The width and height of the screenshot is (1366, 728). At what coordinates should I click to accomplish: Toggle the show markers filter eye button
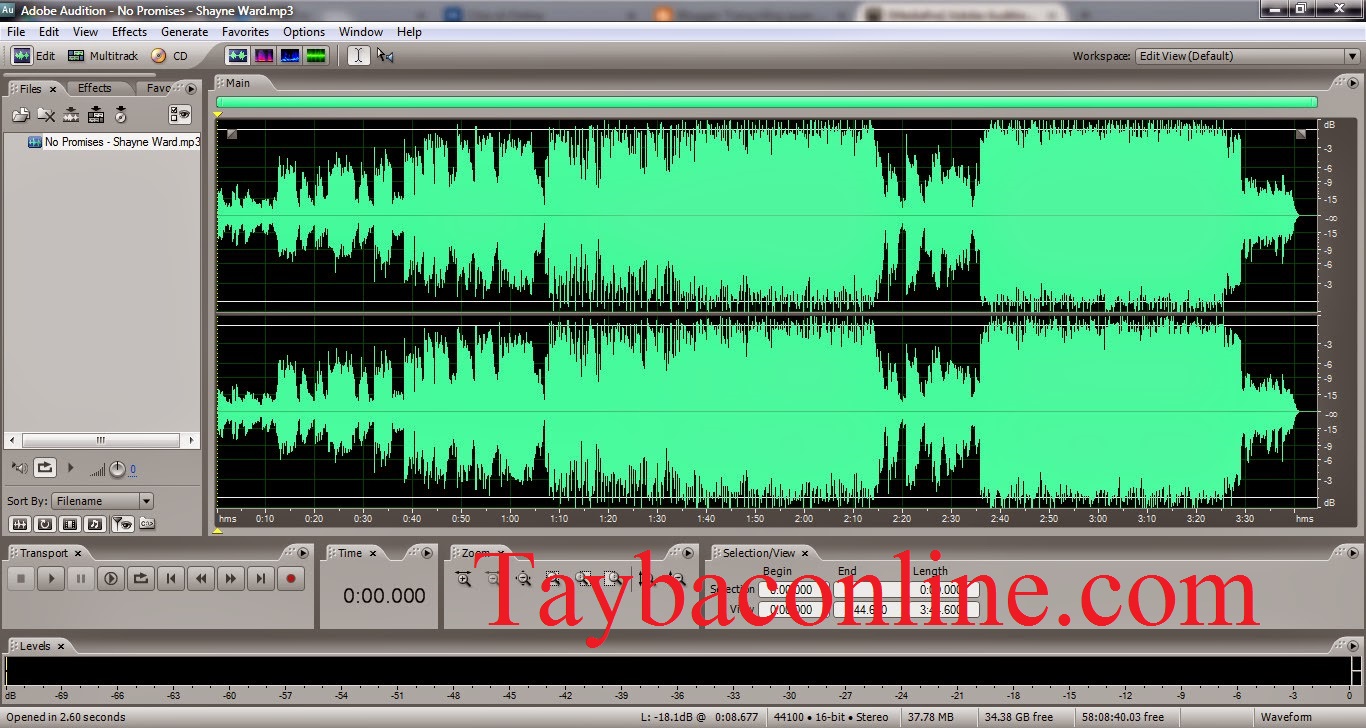pos(122,524)
